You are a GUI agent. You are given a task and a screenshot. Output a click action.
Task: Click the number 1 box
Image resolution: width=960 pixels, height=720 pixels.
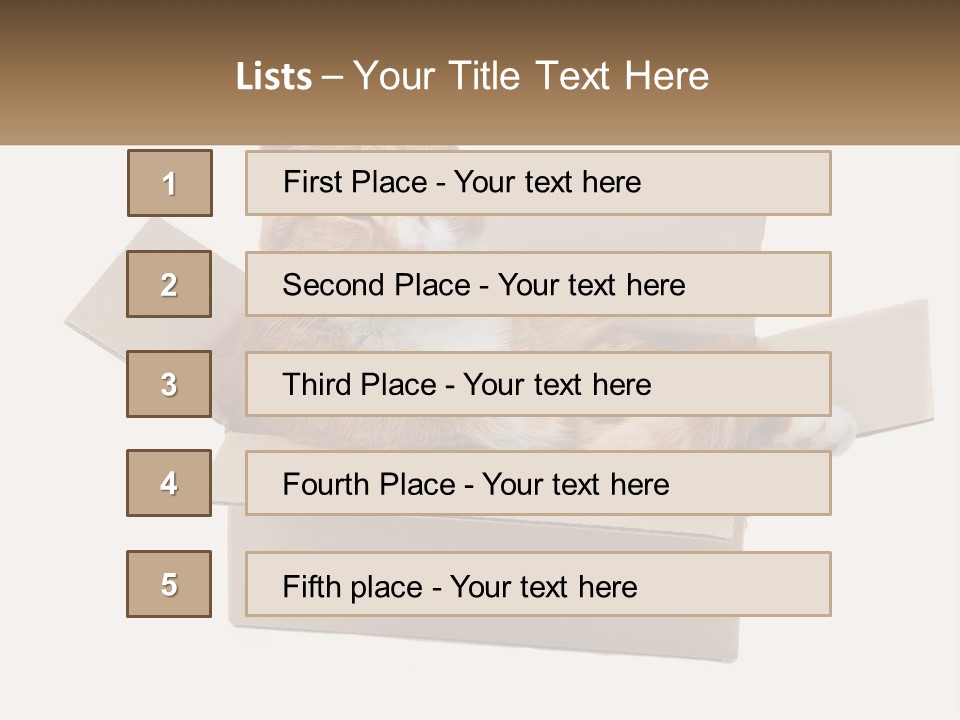tap(169, 183)
